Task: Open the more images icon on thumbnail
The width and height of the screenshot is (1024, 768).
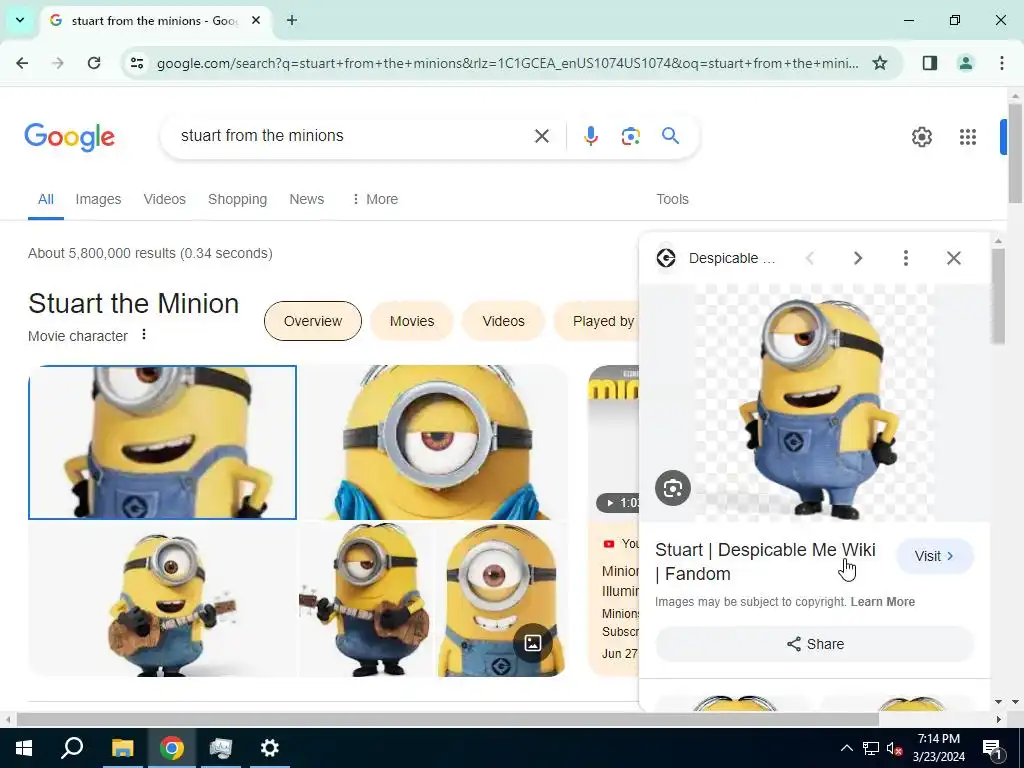Action: point(532,643)
